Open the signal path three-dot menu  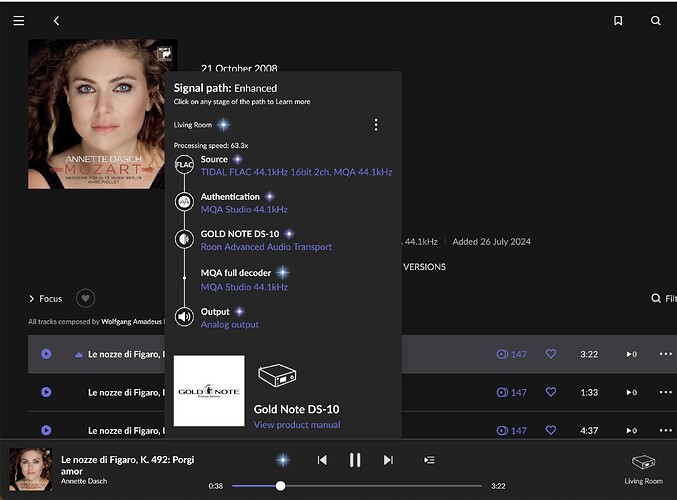376,125
